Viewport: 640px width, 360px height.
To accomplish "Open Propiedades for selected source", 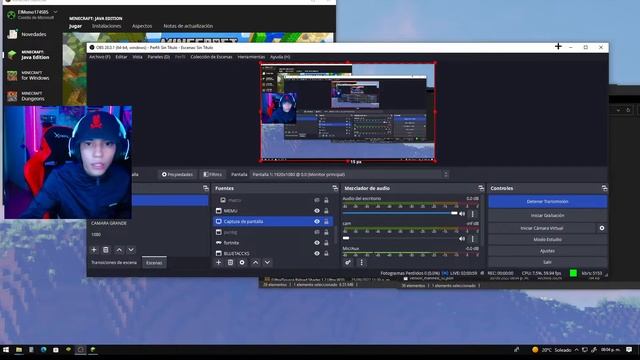I will pyautogui.click(x=177, y=174).
